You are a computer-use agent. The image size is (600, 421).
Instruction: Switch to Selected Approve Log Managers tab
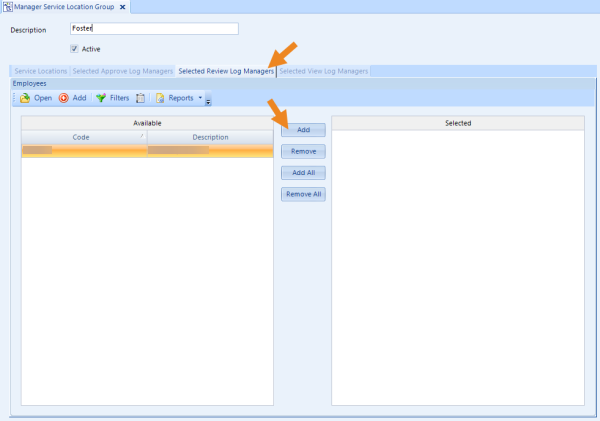click(123, 71)
